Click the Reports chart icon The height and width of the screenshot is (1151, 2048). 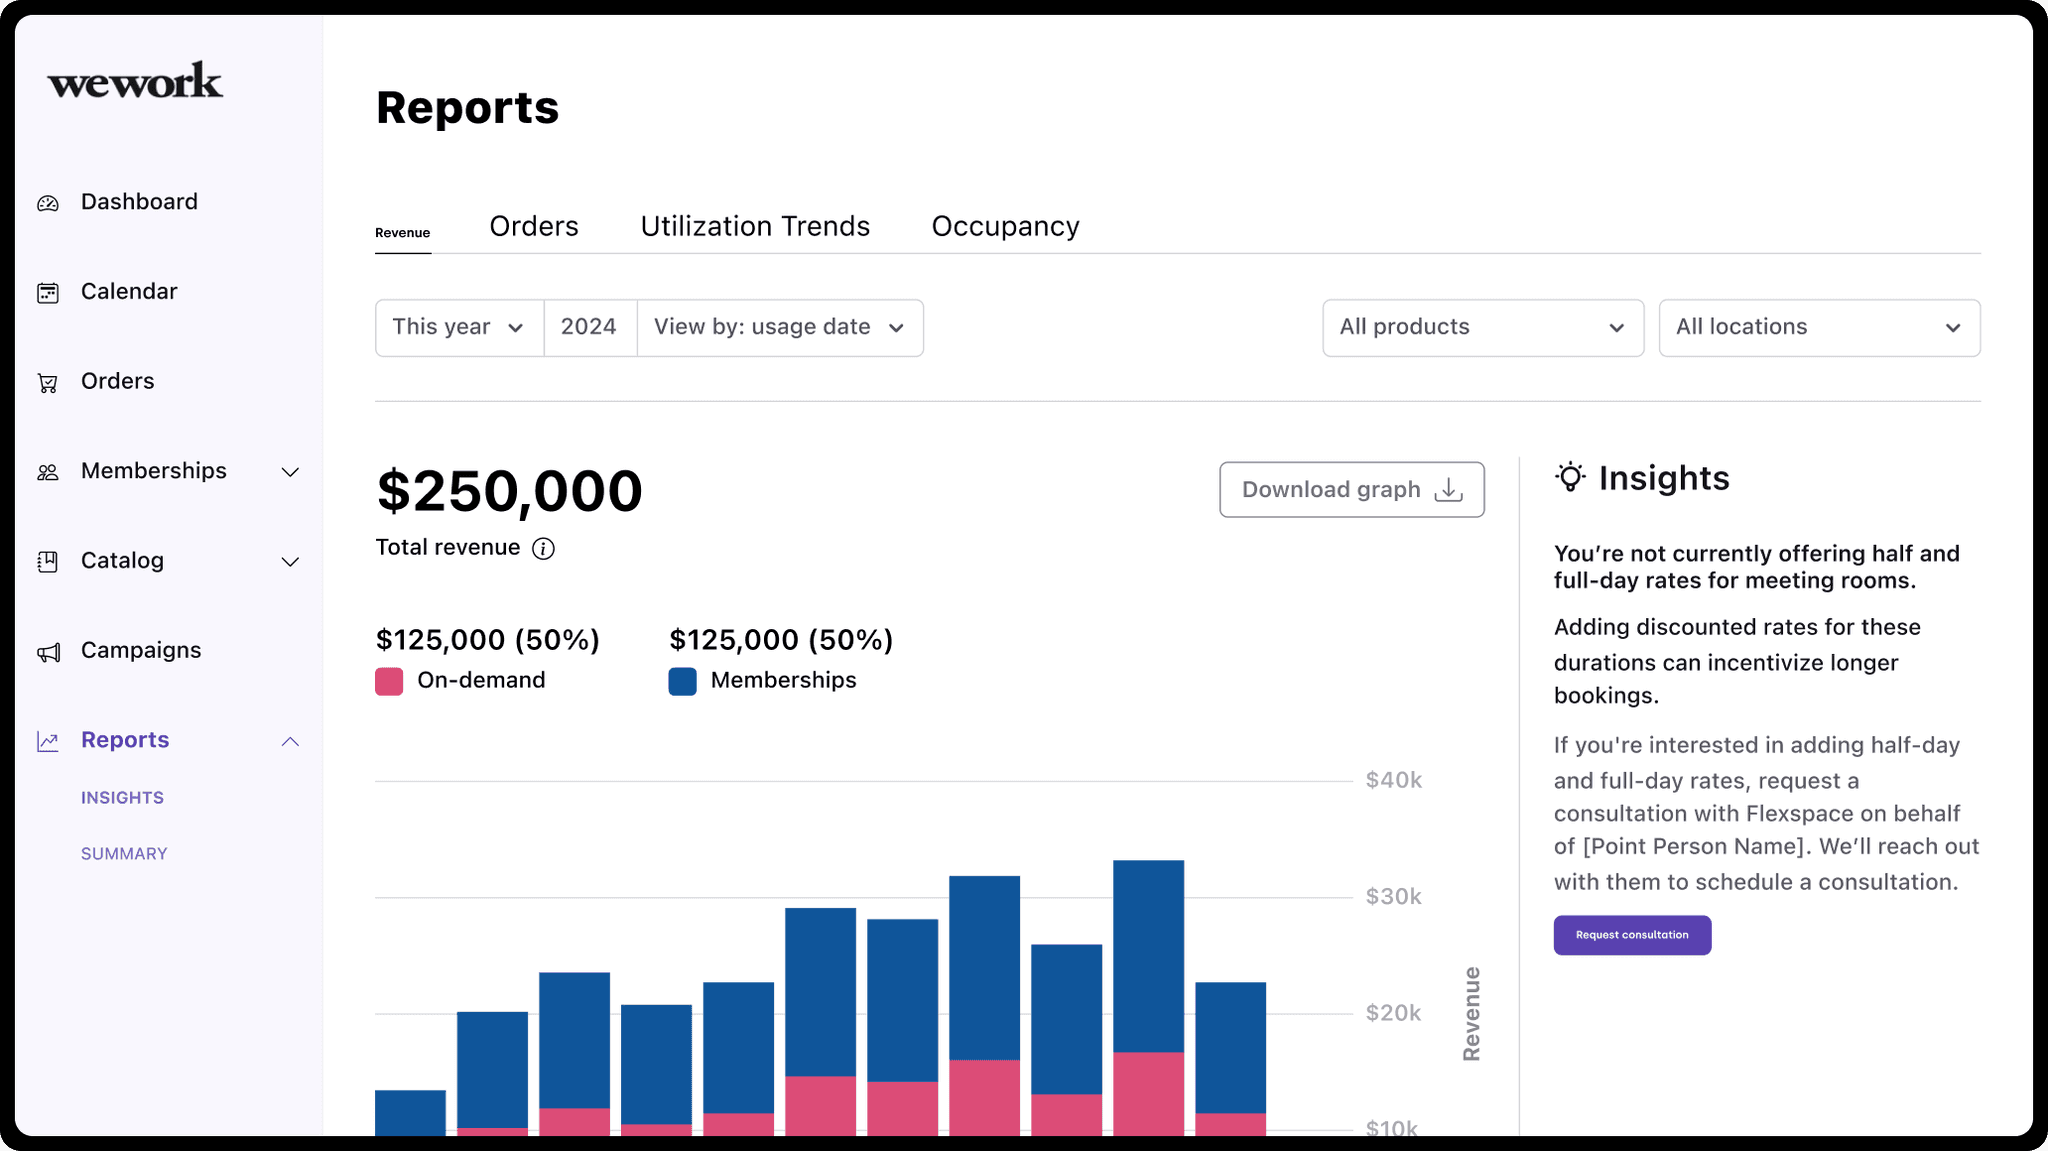[48, 741]
